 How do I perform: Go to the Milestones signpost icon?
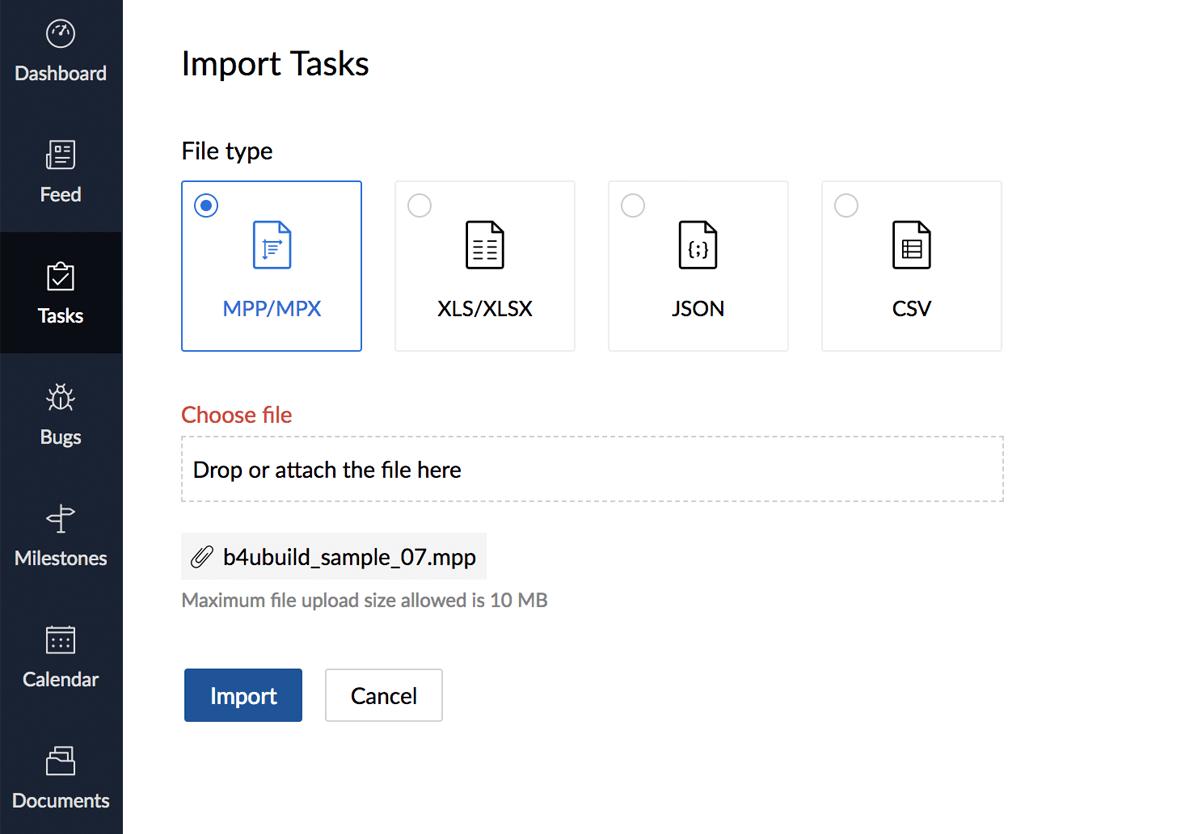pos(61,519)
